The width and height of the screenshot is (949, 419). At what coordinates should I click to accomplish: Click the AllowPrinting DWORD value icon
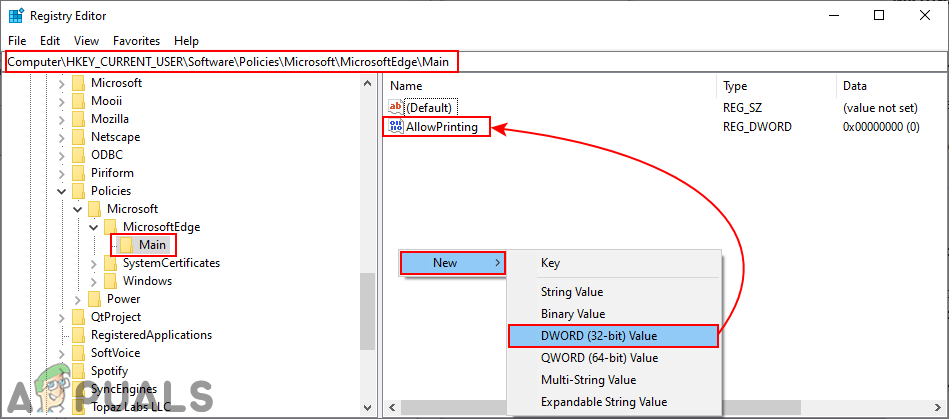click(395, 127)
